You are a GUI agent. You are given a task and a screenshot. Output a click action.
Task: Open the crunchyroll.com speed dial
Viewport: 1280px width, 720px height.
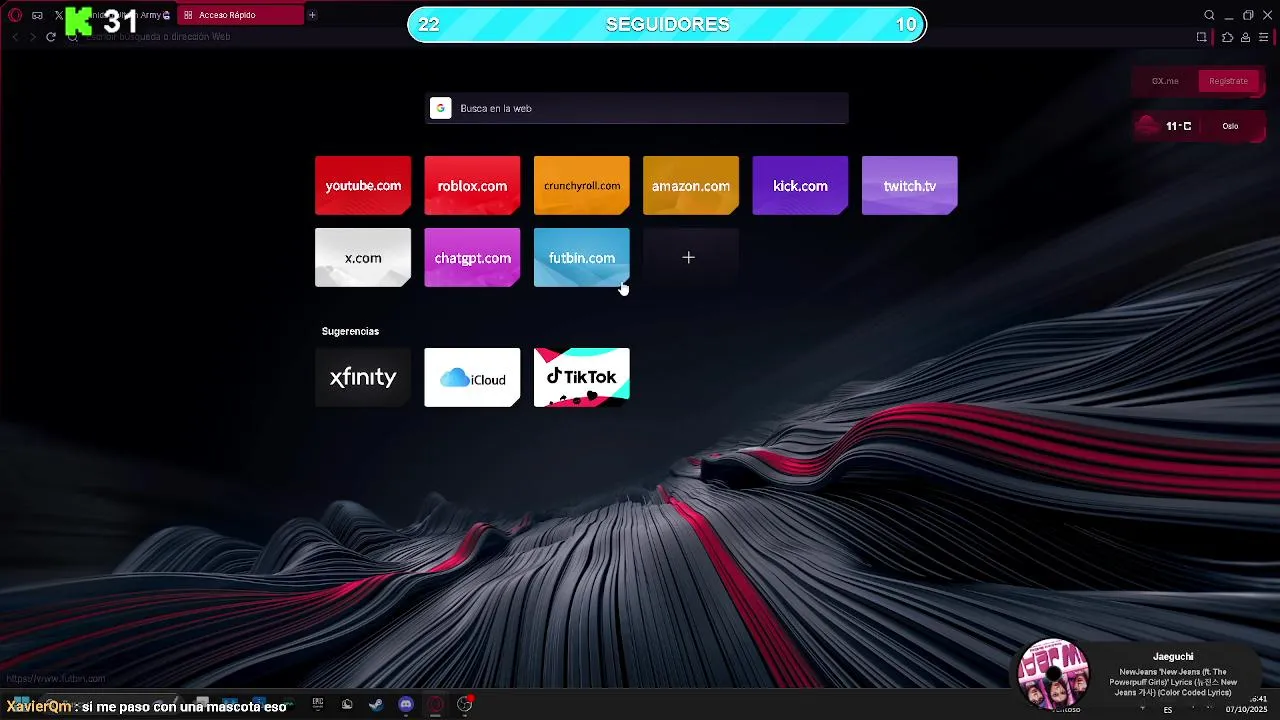[x=582, y=185]
